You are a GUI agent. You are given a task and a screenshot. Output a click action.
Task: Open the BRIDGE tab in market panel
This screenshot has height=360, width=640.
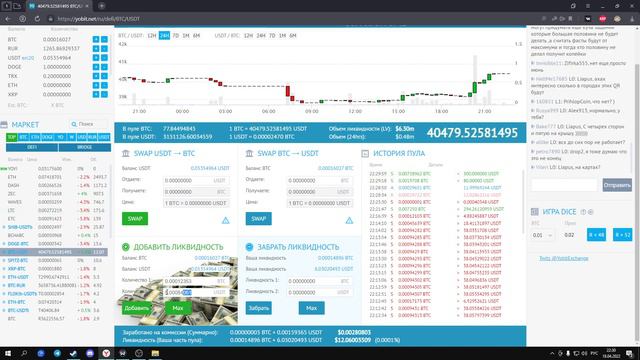(x=84, y=147)
